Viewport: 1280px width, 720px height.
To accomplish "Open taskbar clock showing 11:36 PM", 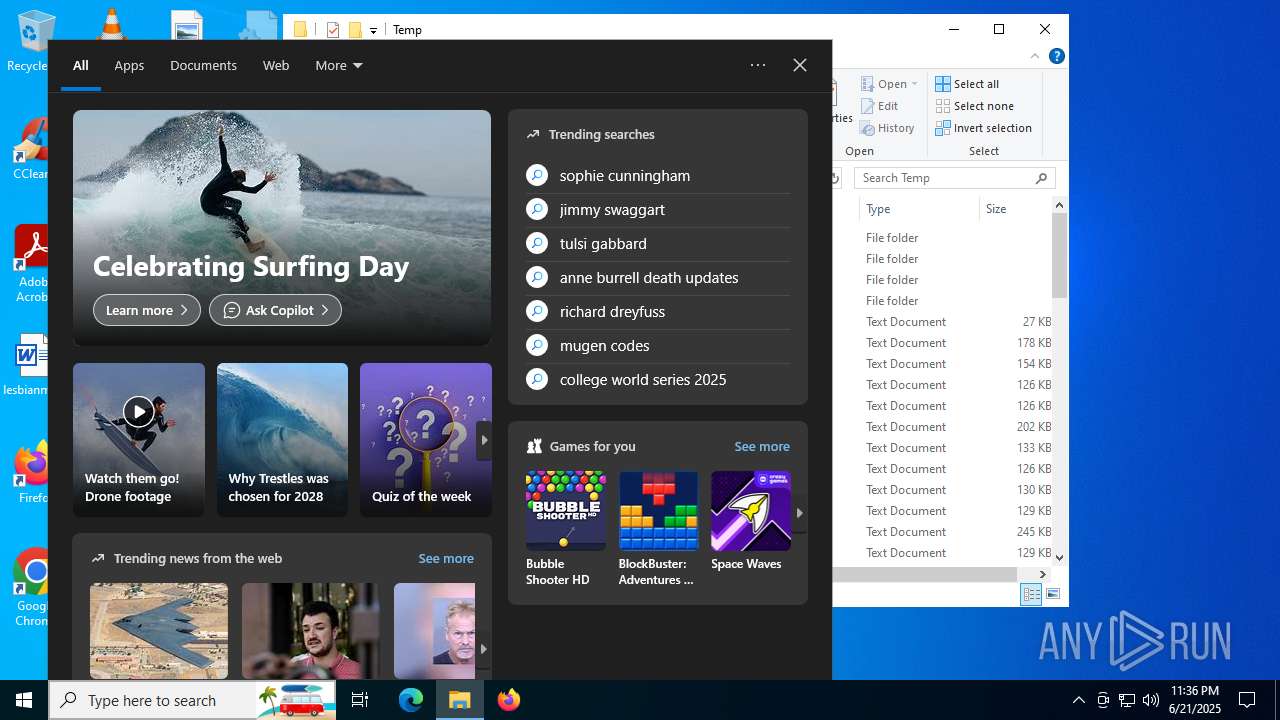I will point(1195,700).
